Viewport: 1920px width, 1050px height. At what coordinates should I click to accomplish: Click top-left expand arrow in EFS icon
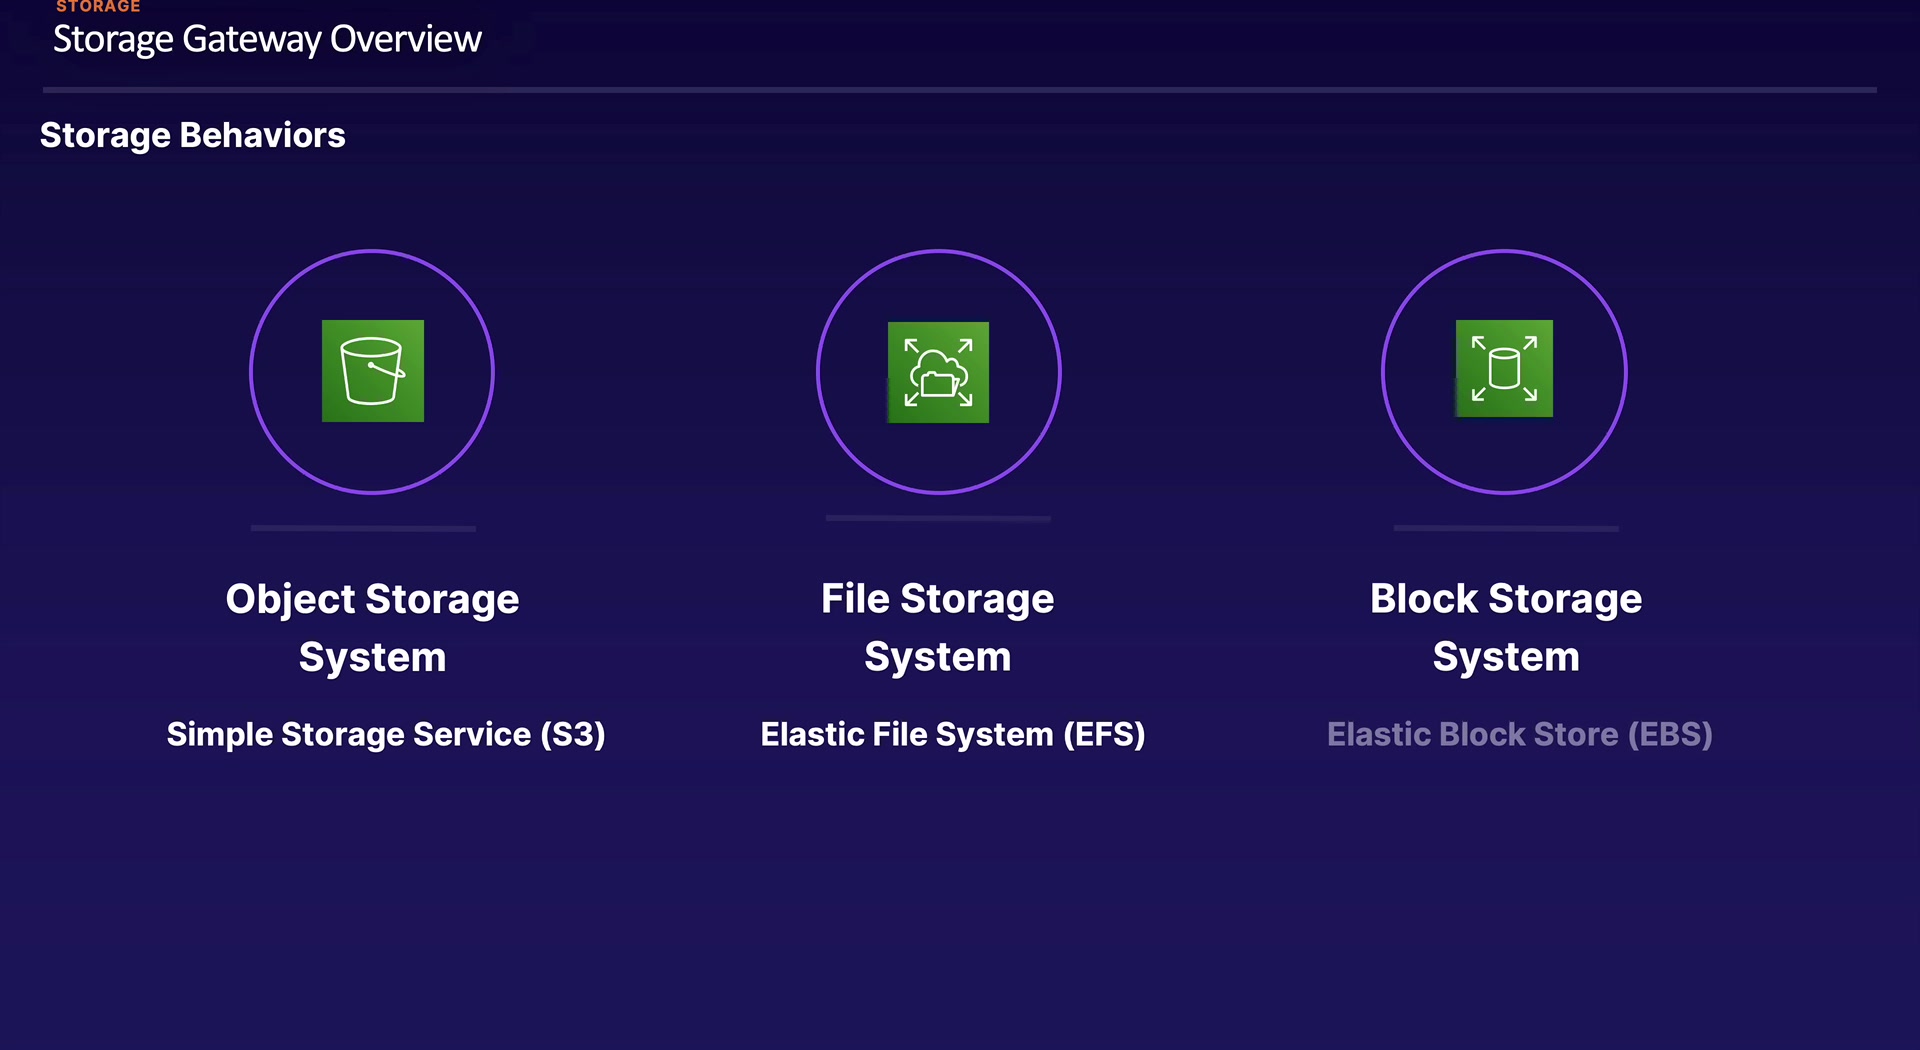tap(911, 345)
